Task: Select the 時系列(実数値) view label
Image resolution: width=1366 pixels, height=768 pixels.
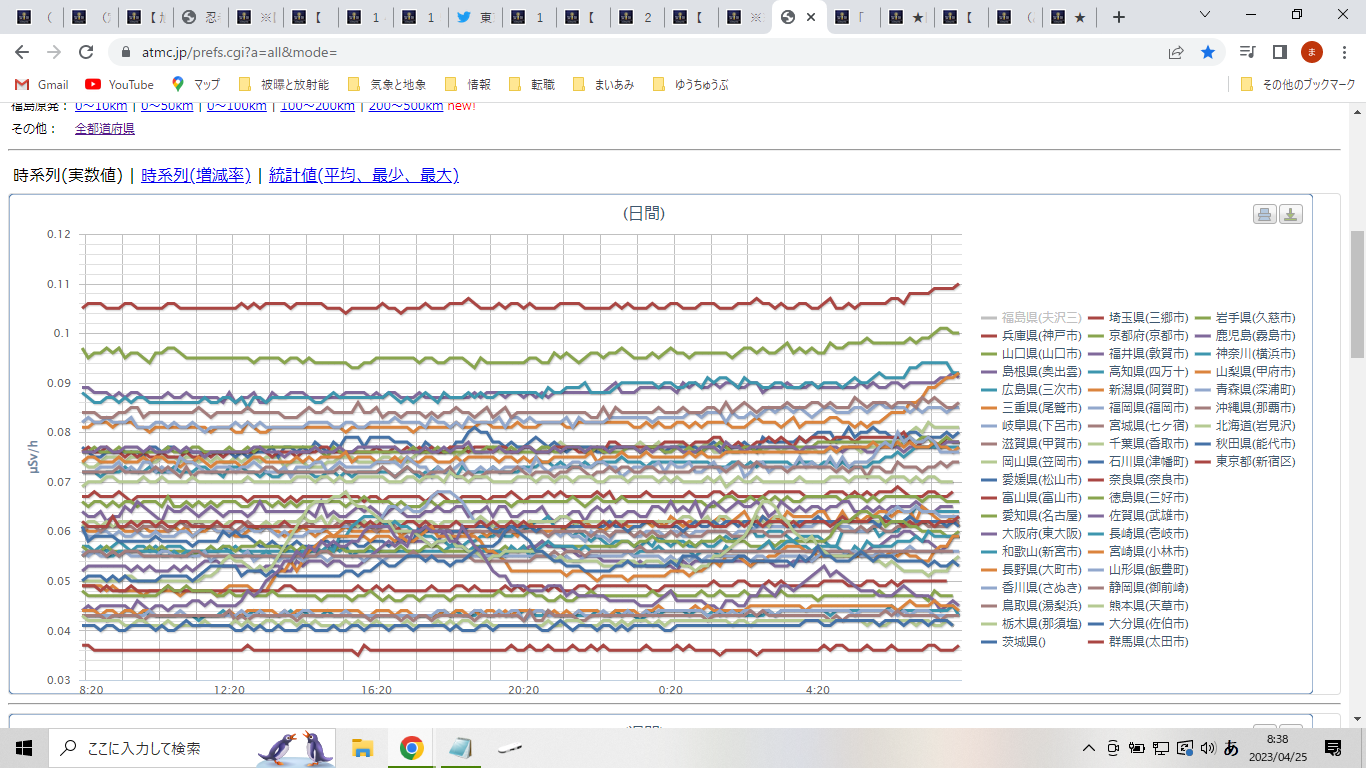Action: (x=68, y=175)
